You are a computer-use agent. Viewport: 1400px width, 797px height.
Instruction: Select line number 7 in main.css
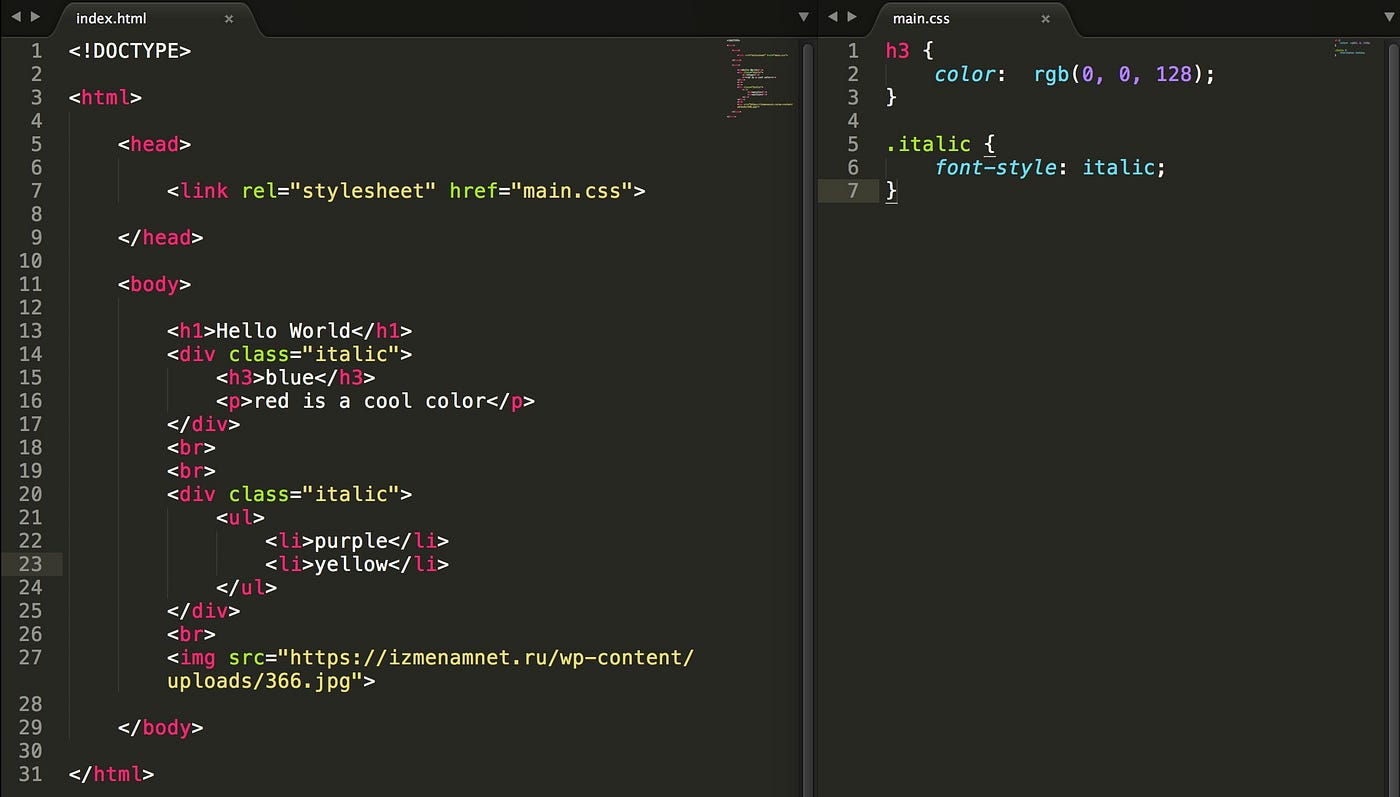coord(851,191)
